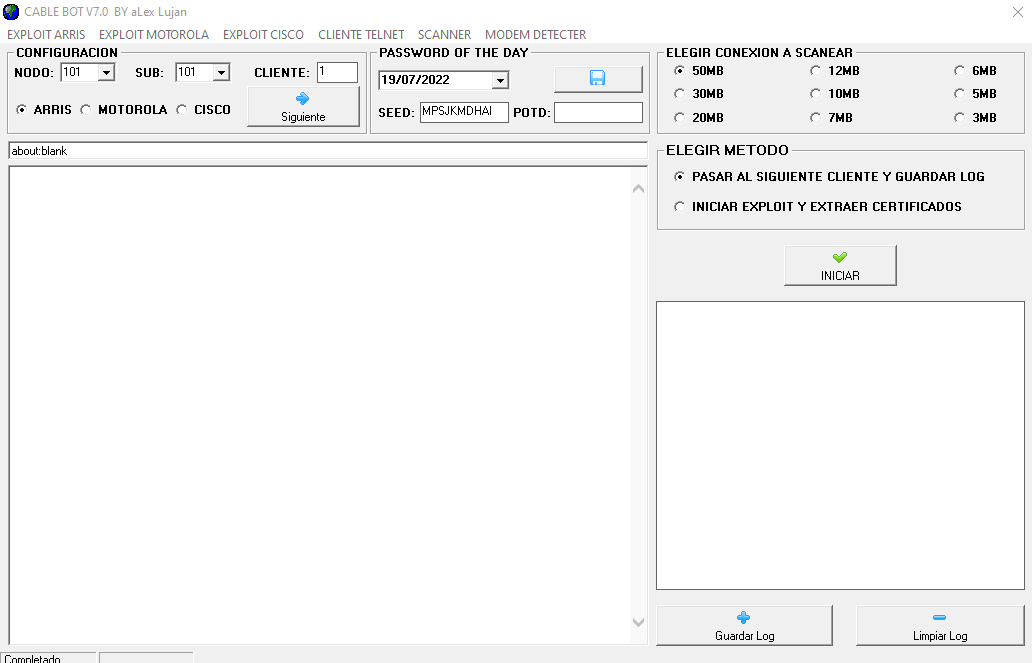Screen dimensions: 1032x663
Task: Click the about:blank address bar
Action: coord(328,151)
